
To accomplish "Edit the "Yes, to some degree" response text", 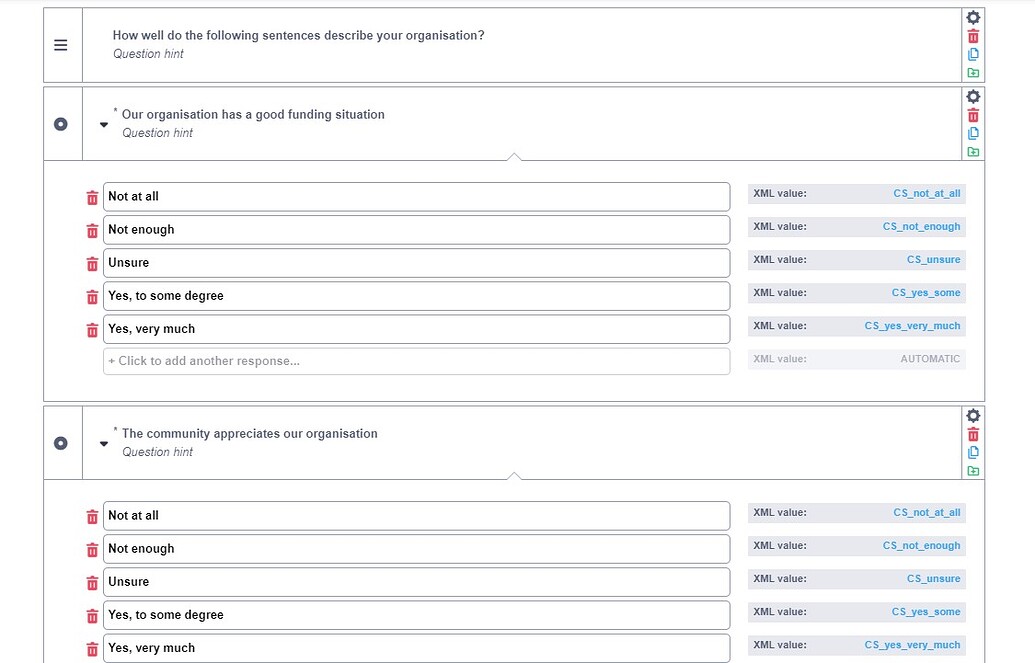I will (x=416, y=295).
